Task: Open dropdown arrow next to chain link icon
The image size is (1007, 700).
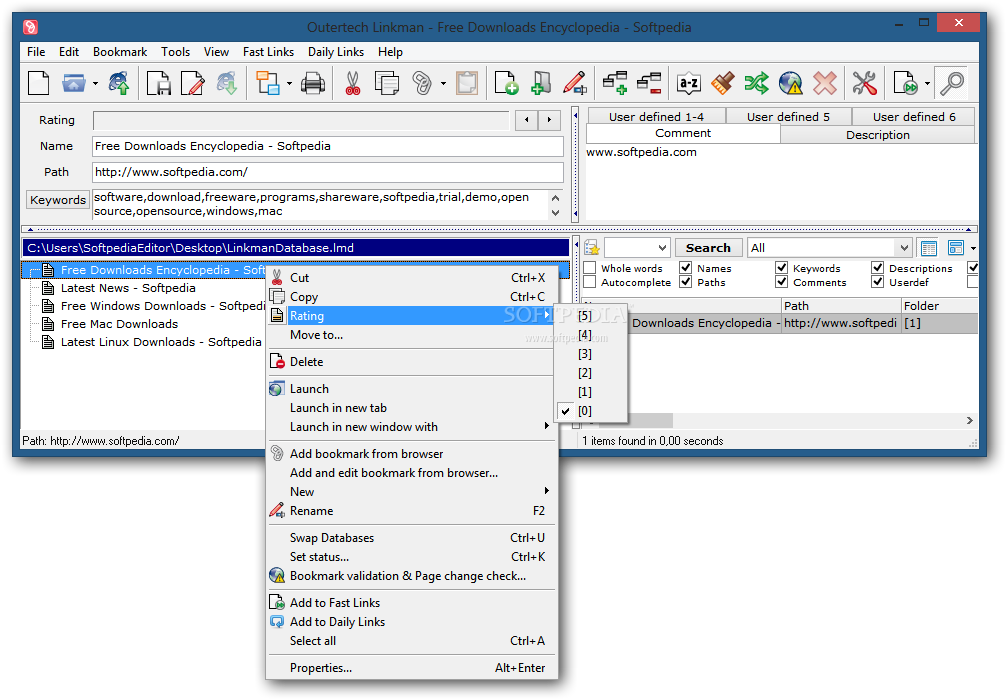Action: click(443, 83)
